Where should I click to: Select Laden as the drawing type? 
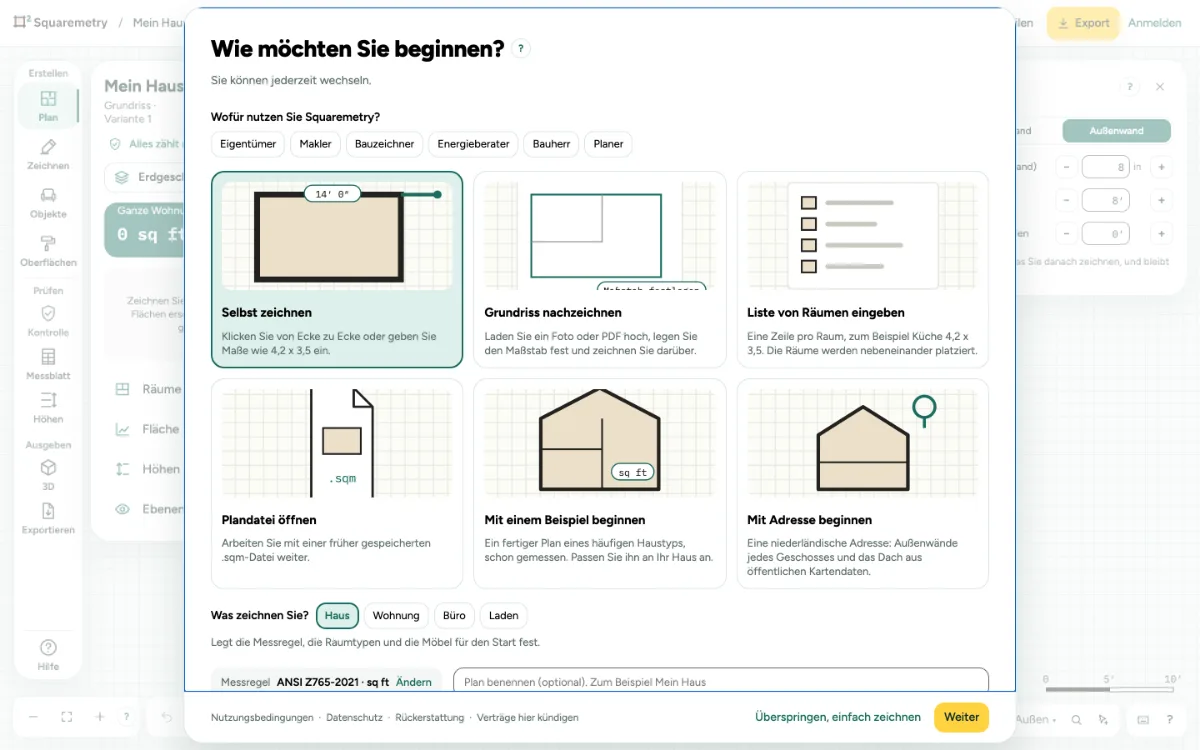tap(504, 616)
